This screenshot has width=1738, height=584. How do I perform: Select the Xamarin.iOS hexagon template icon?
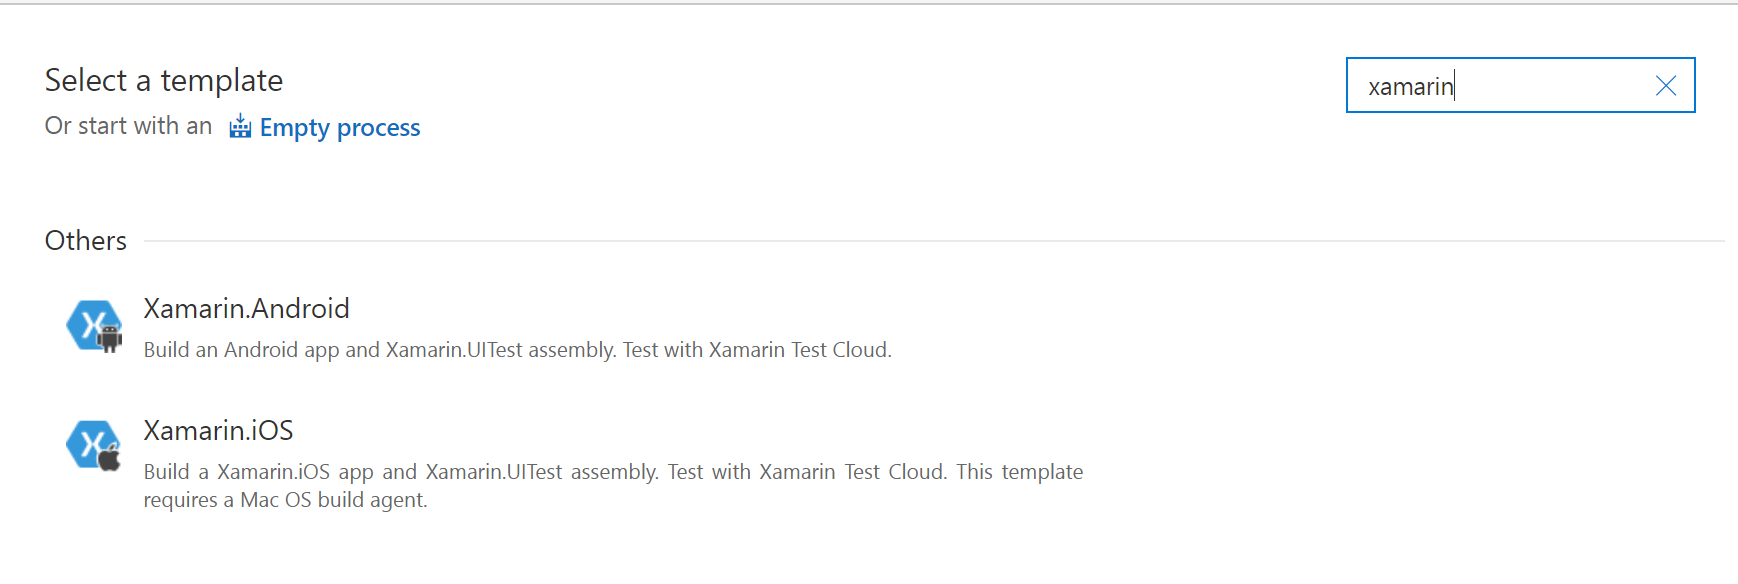point(93,446)
